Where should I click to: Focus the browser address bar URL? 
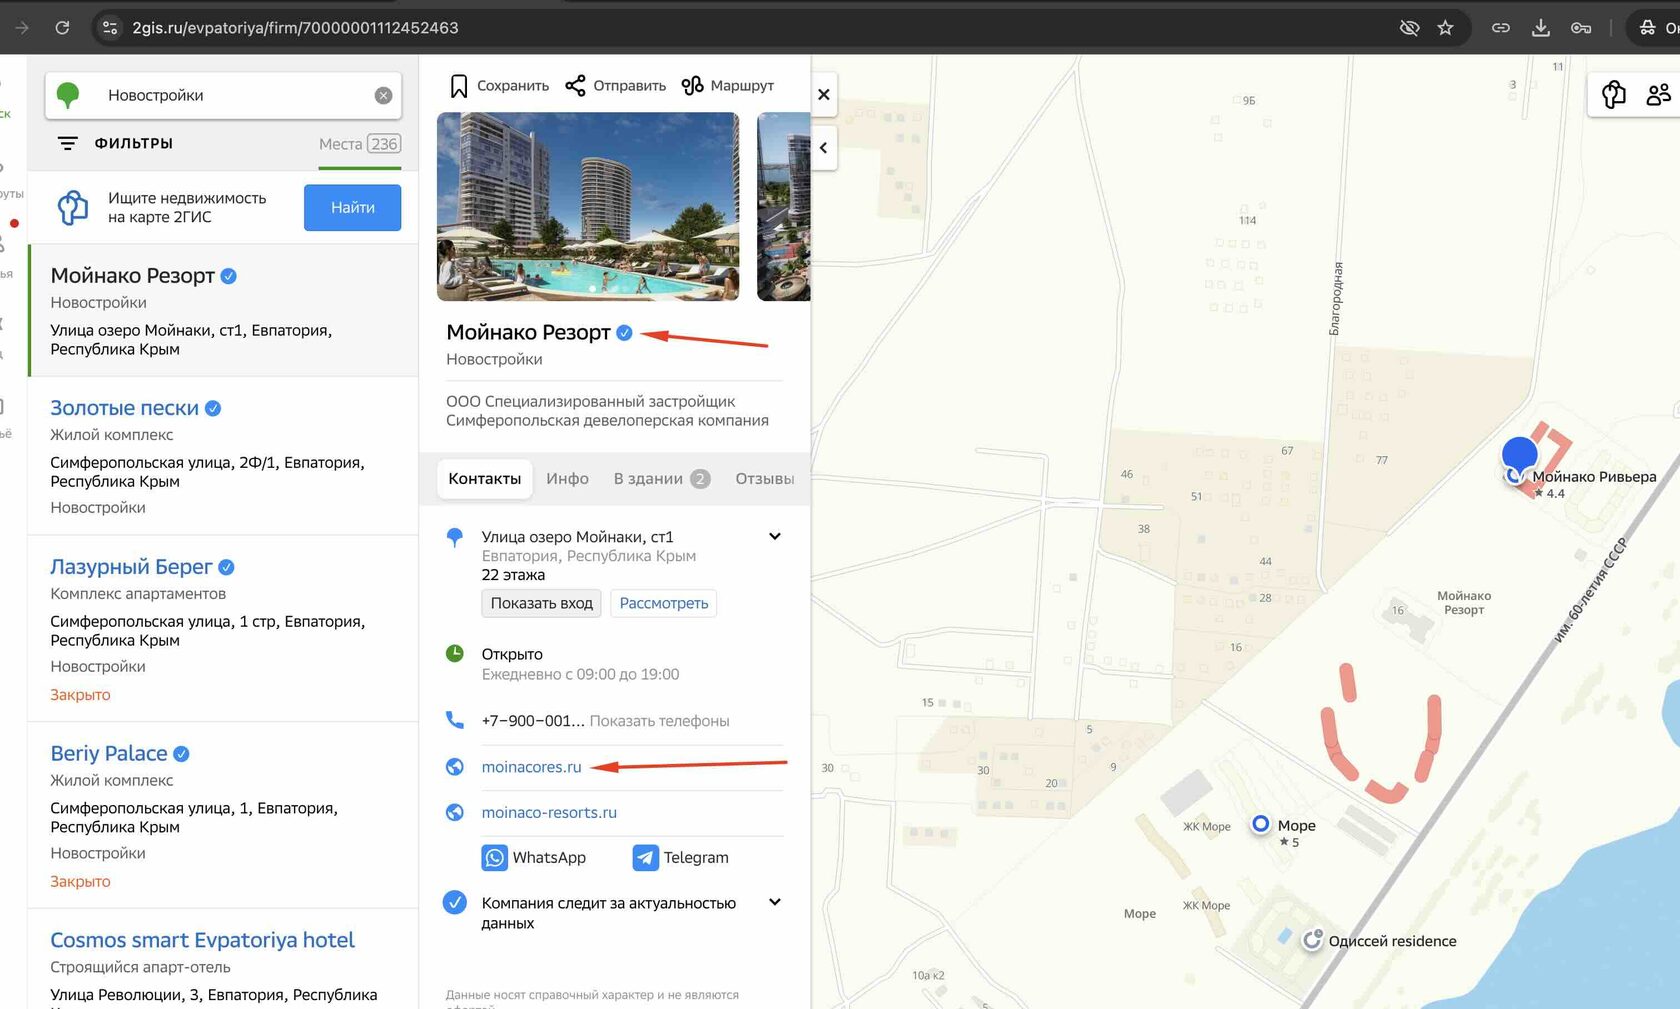(295, 28)
